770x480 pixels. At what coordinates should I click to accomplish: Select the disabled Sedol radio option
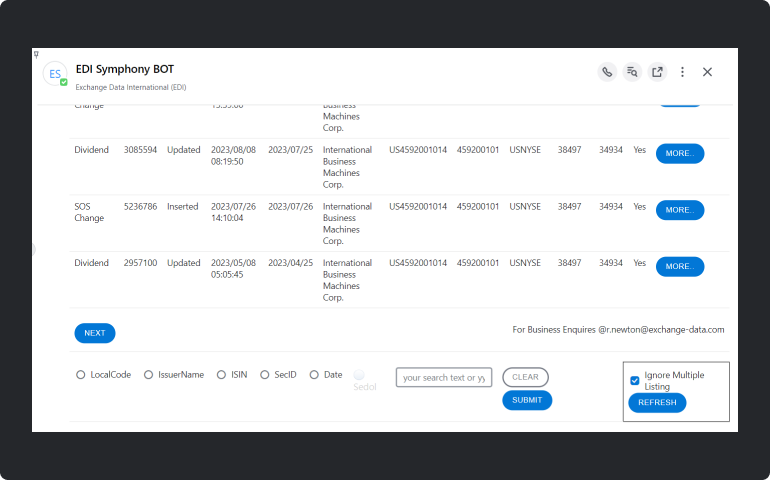359,375
